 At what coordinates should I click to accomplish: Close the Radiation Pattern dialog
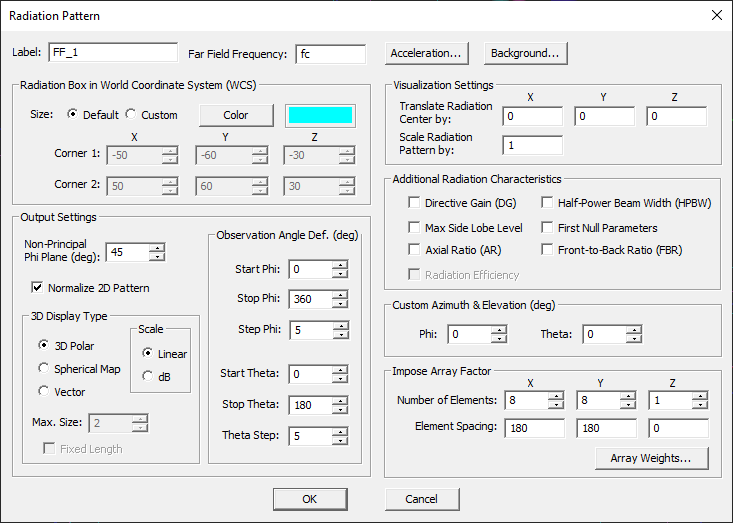pos(715,16)
